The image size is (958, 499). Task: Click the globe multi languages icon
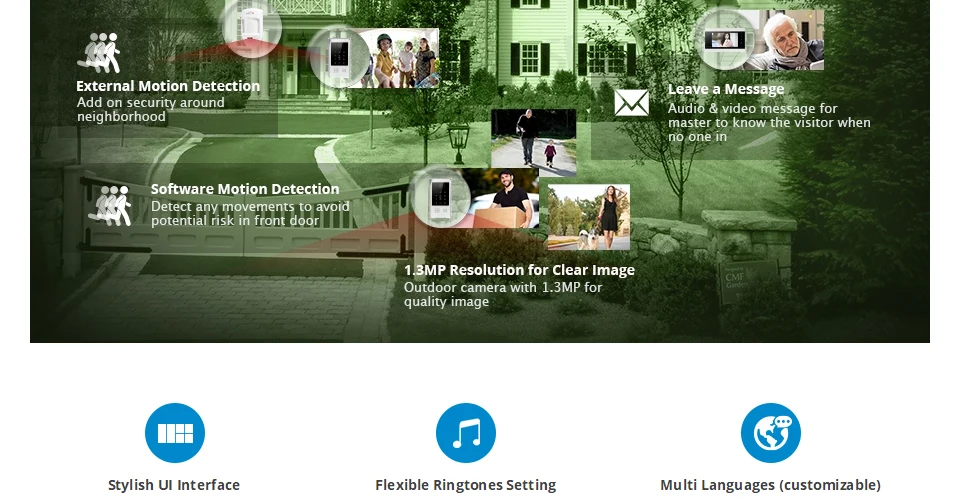pos(770,433)
